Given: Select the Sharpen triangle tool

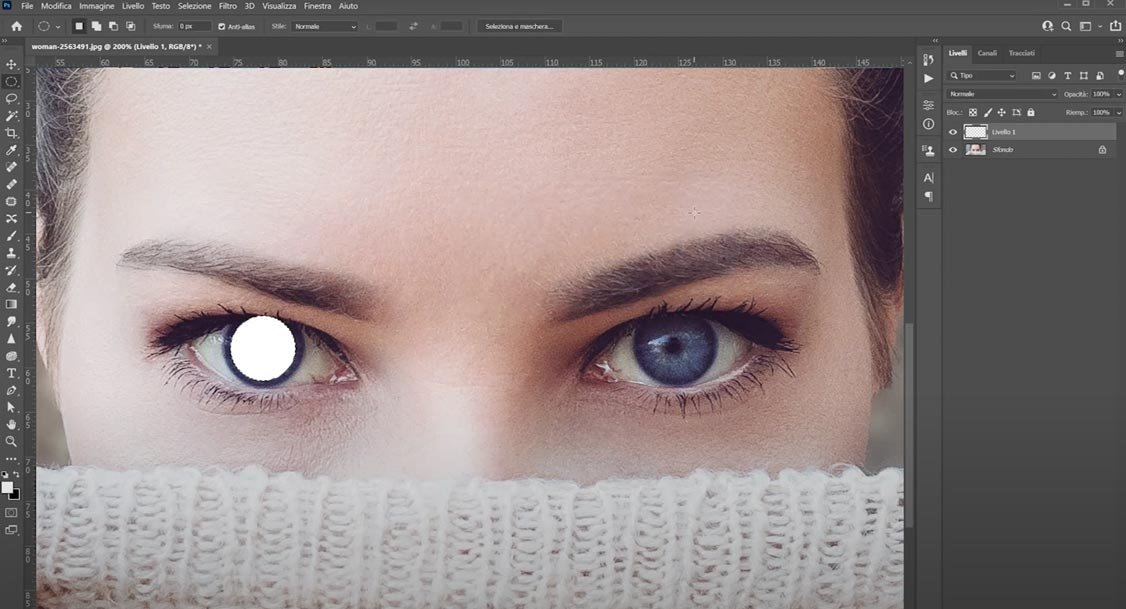Looking at the screenshot, I should click(11, 339).
